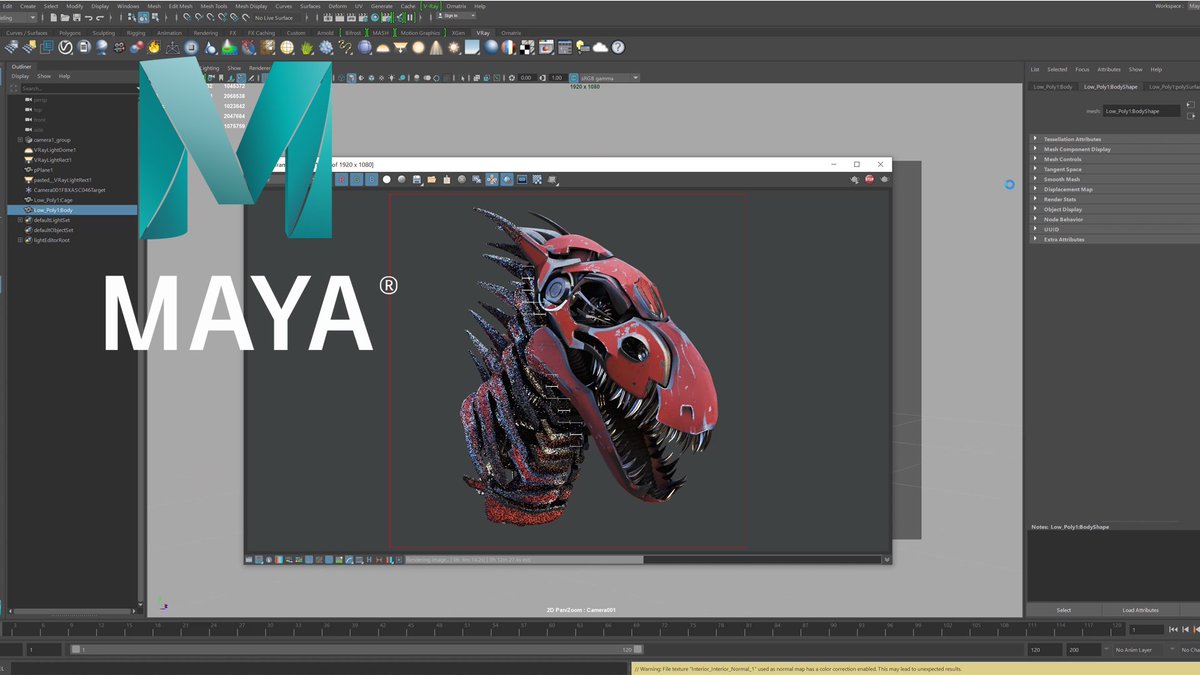Stop the render using red stop icon
This screenshot has height=675, width=1200.
869,180
